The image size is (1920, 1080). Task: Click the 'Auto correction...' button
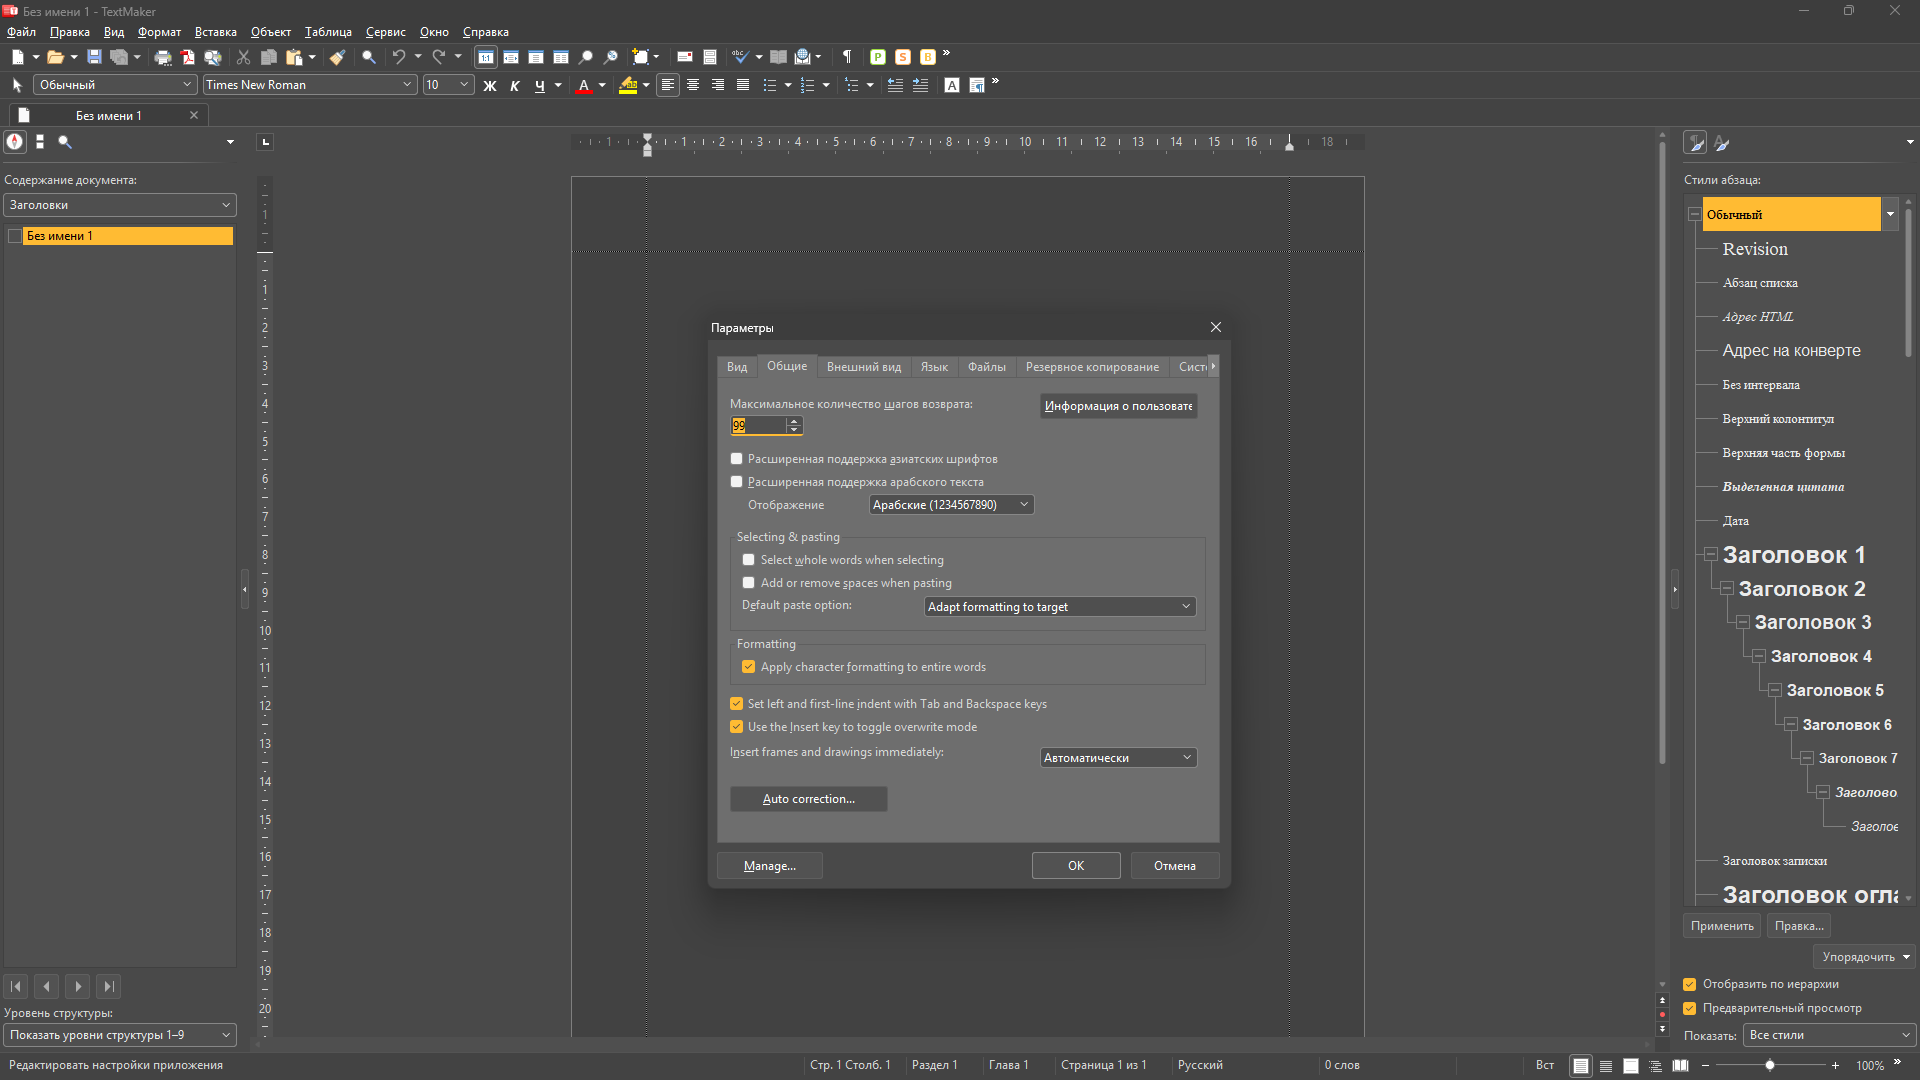point(808,799)
